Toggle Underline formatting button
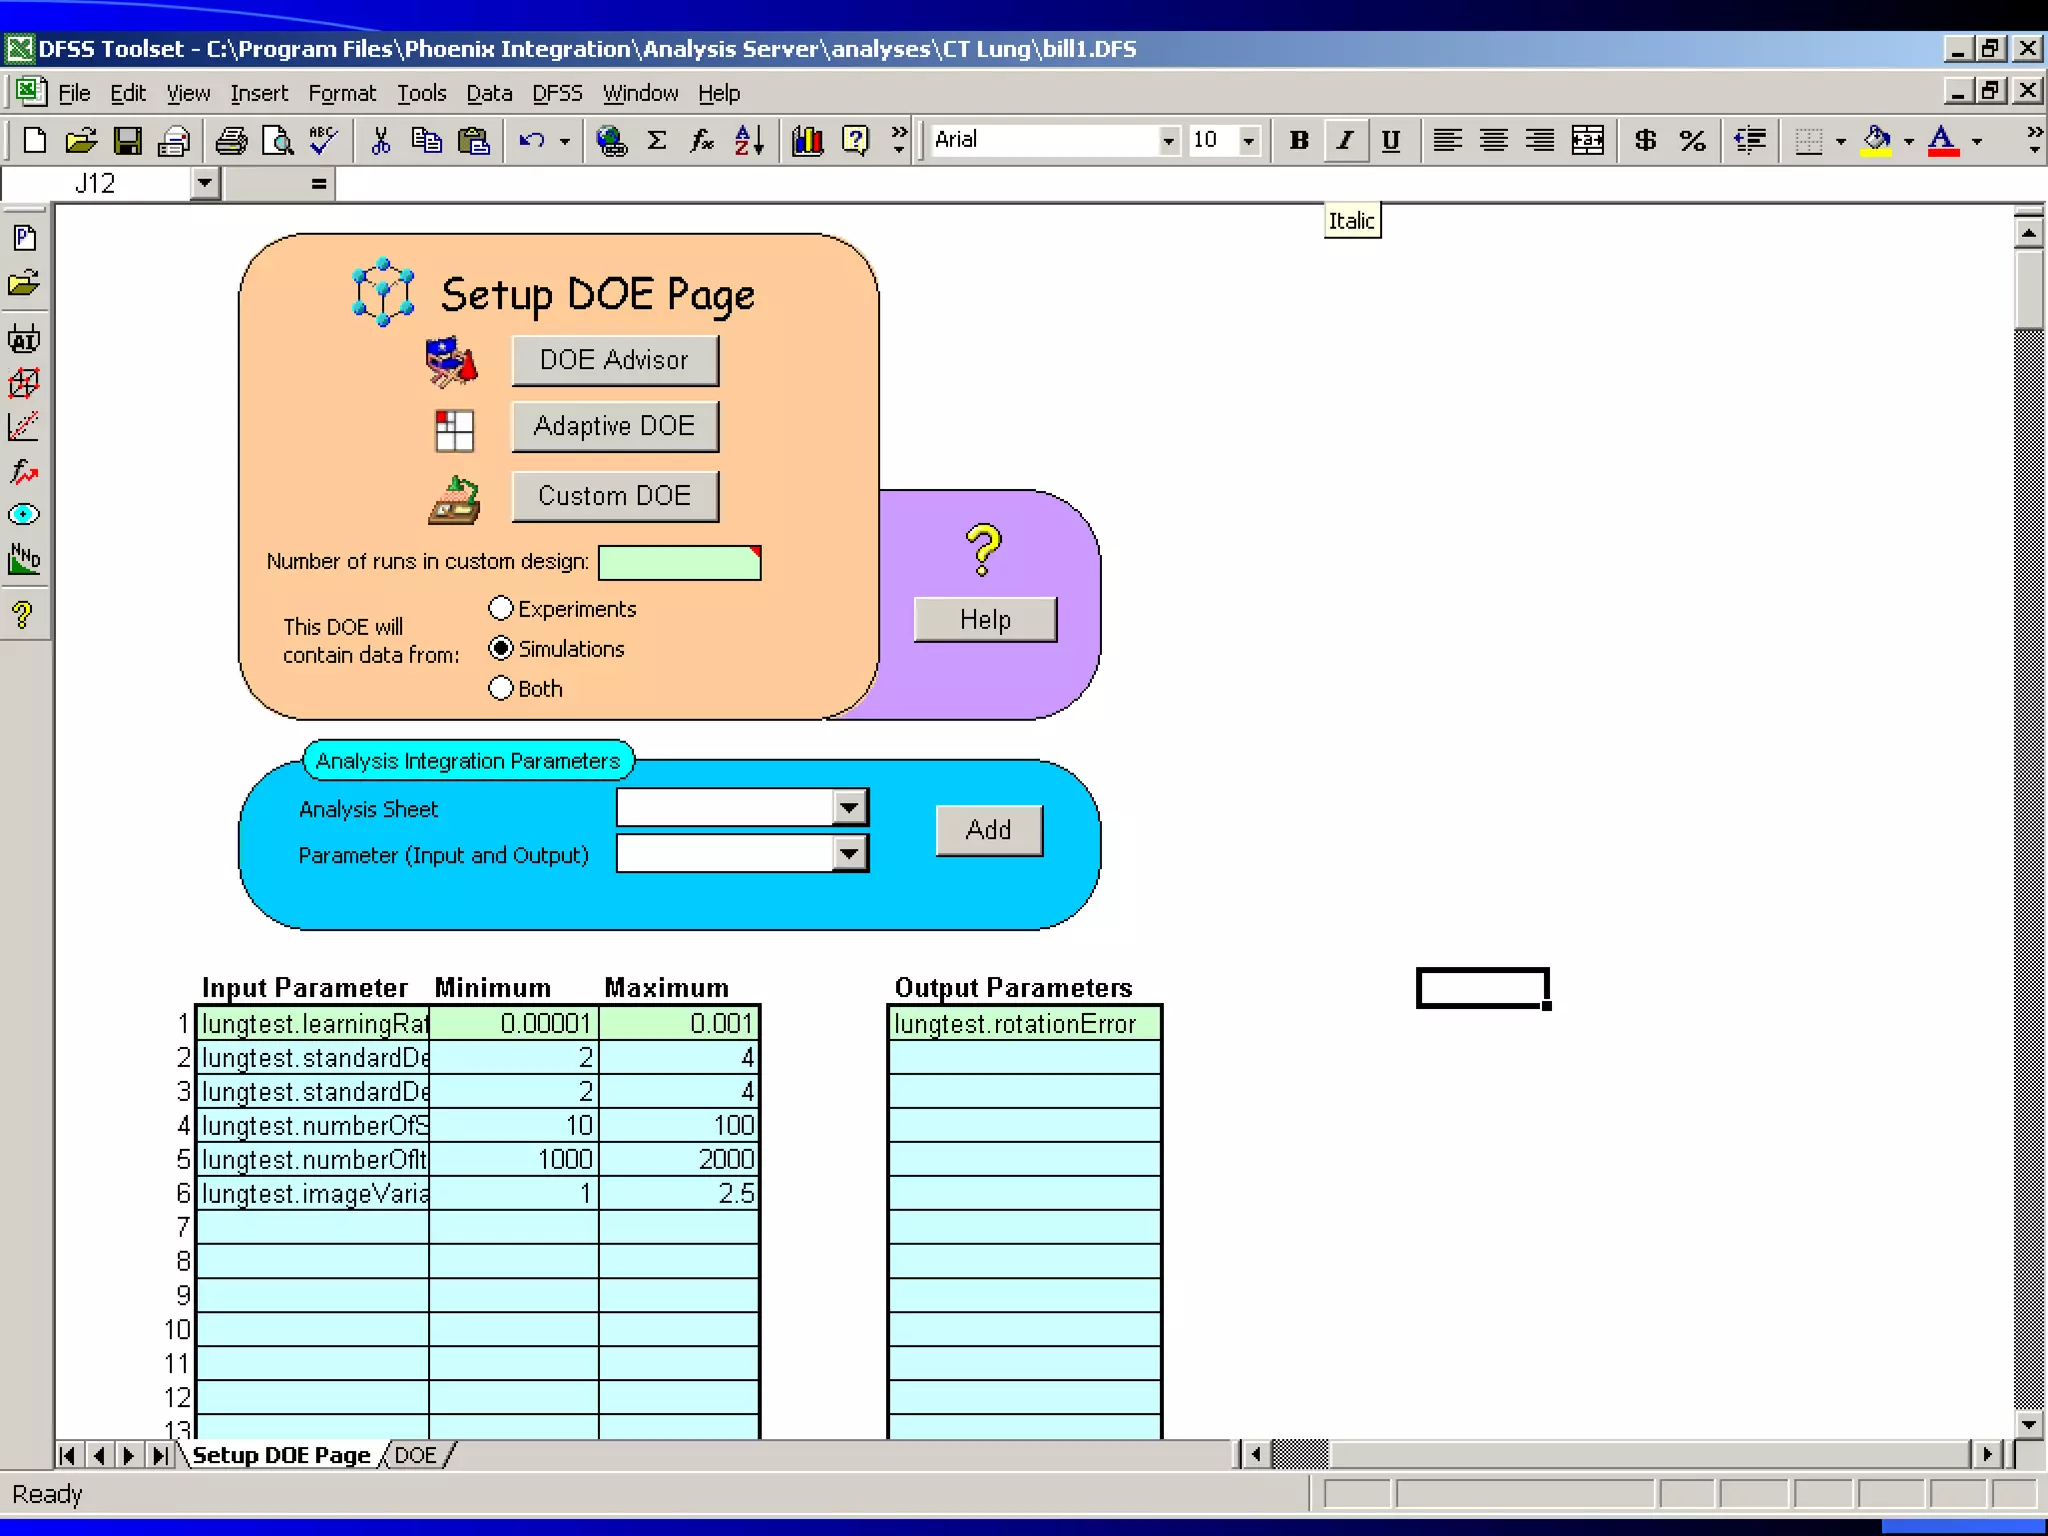 pos(1390,141)
